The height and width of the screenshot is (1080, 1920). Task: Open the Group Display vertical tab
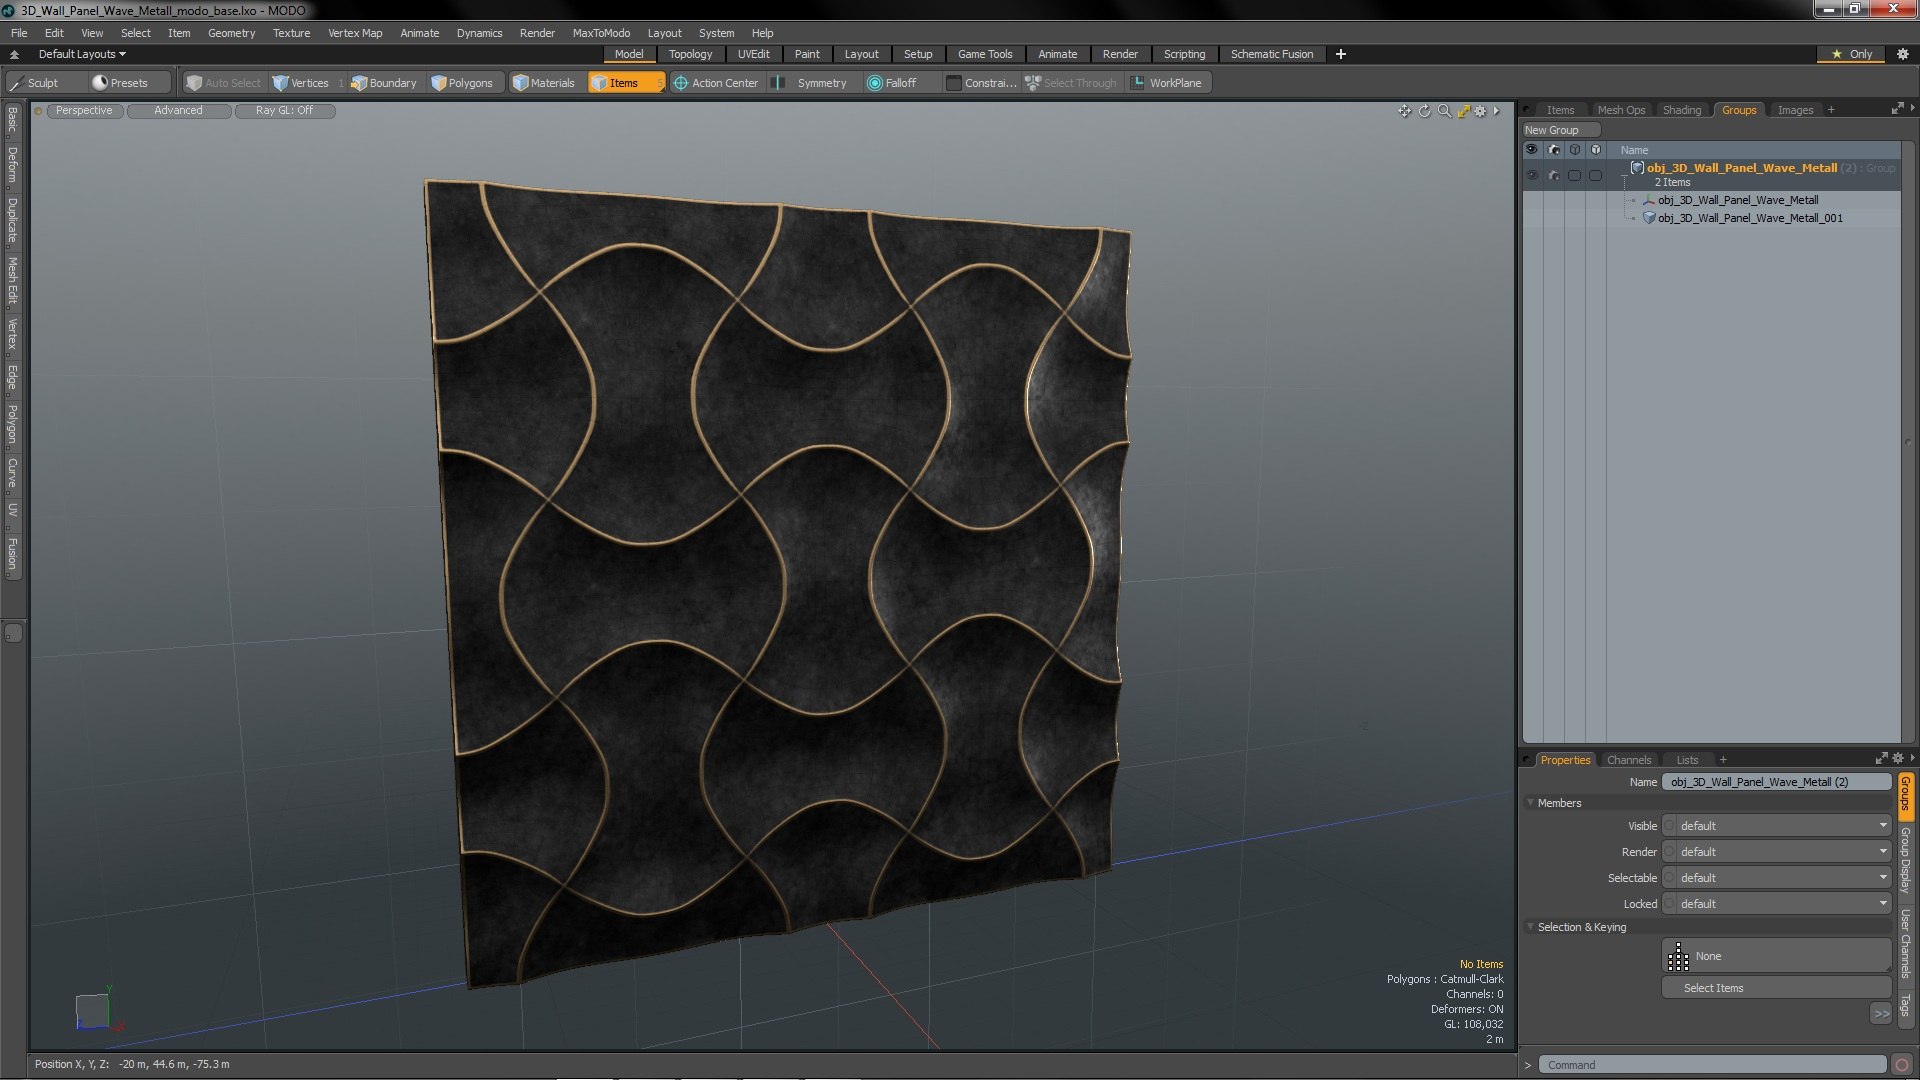(x=1906, y=860)
